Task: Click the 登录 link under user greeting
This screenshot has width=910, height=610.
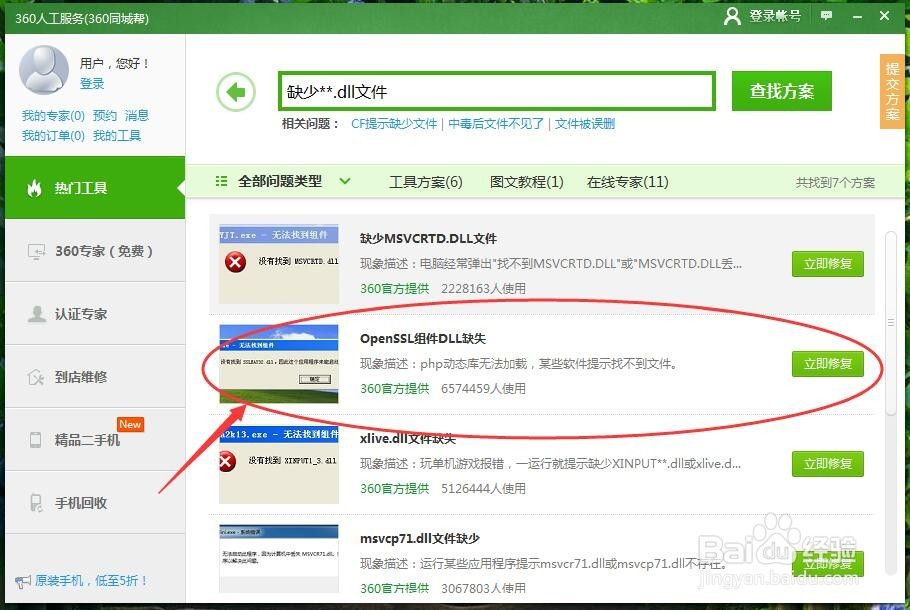Action: (92, 84)
